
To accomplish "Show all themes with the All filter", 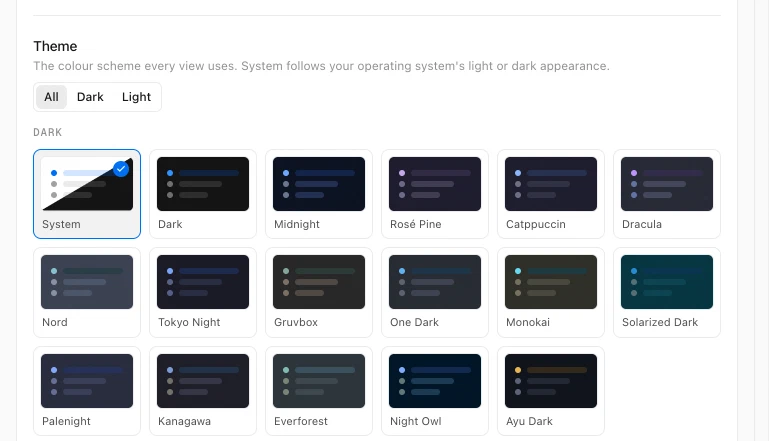I will [x=51, y=97].
